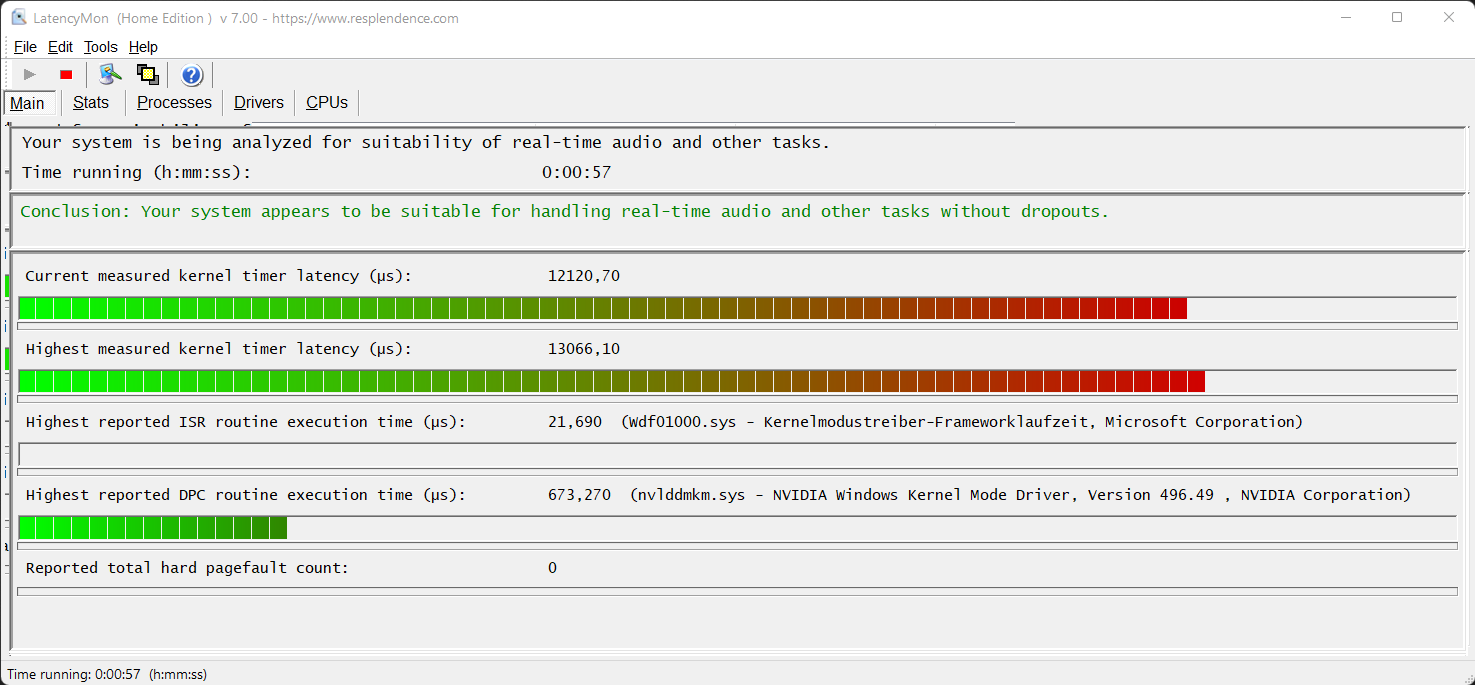Click the pagefault count value 0
Image resolution: width=1475 pixels, height=685 pixels.
coord(552,568)
